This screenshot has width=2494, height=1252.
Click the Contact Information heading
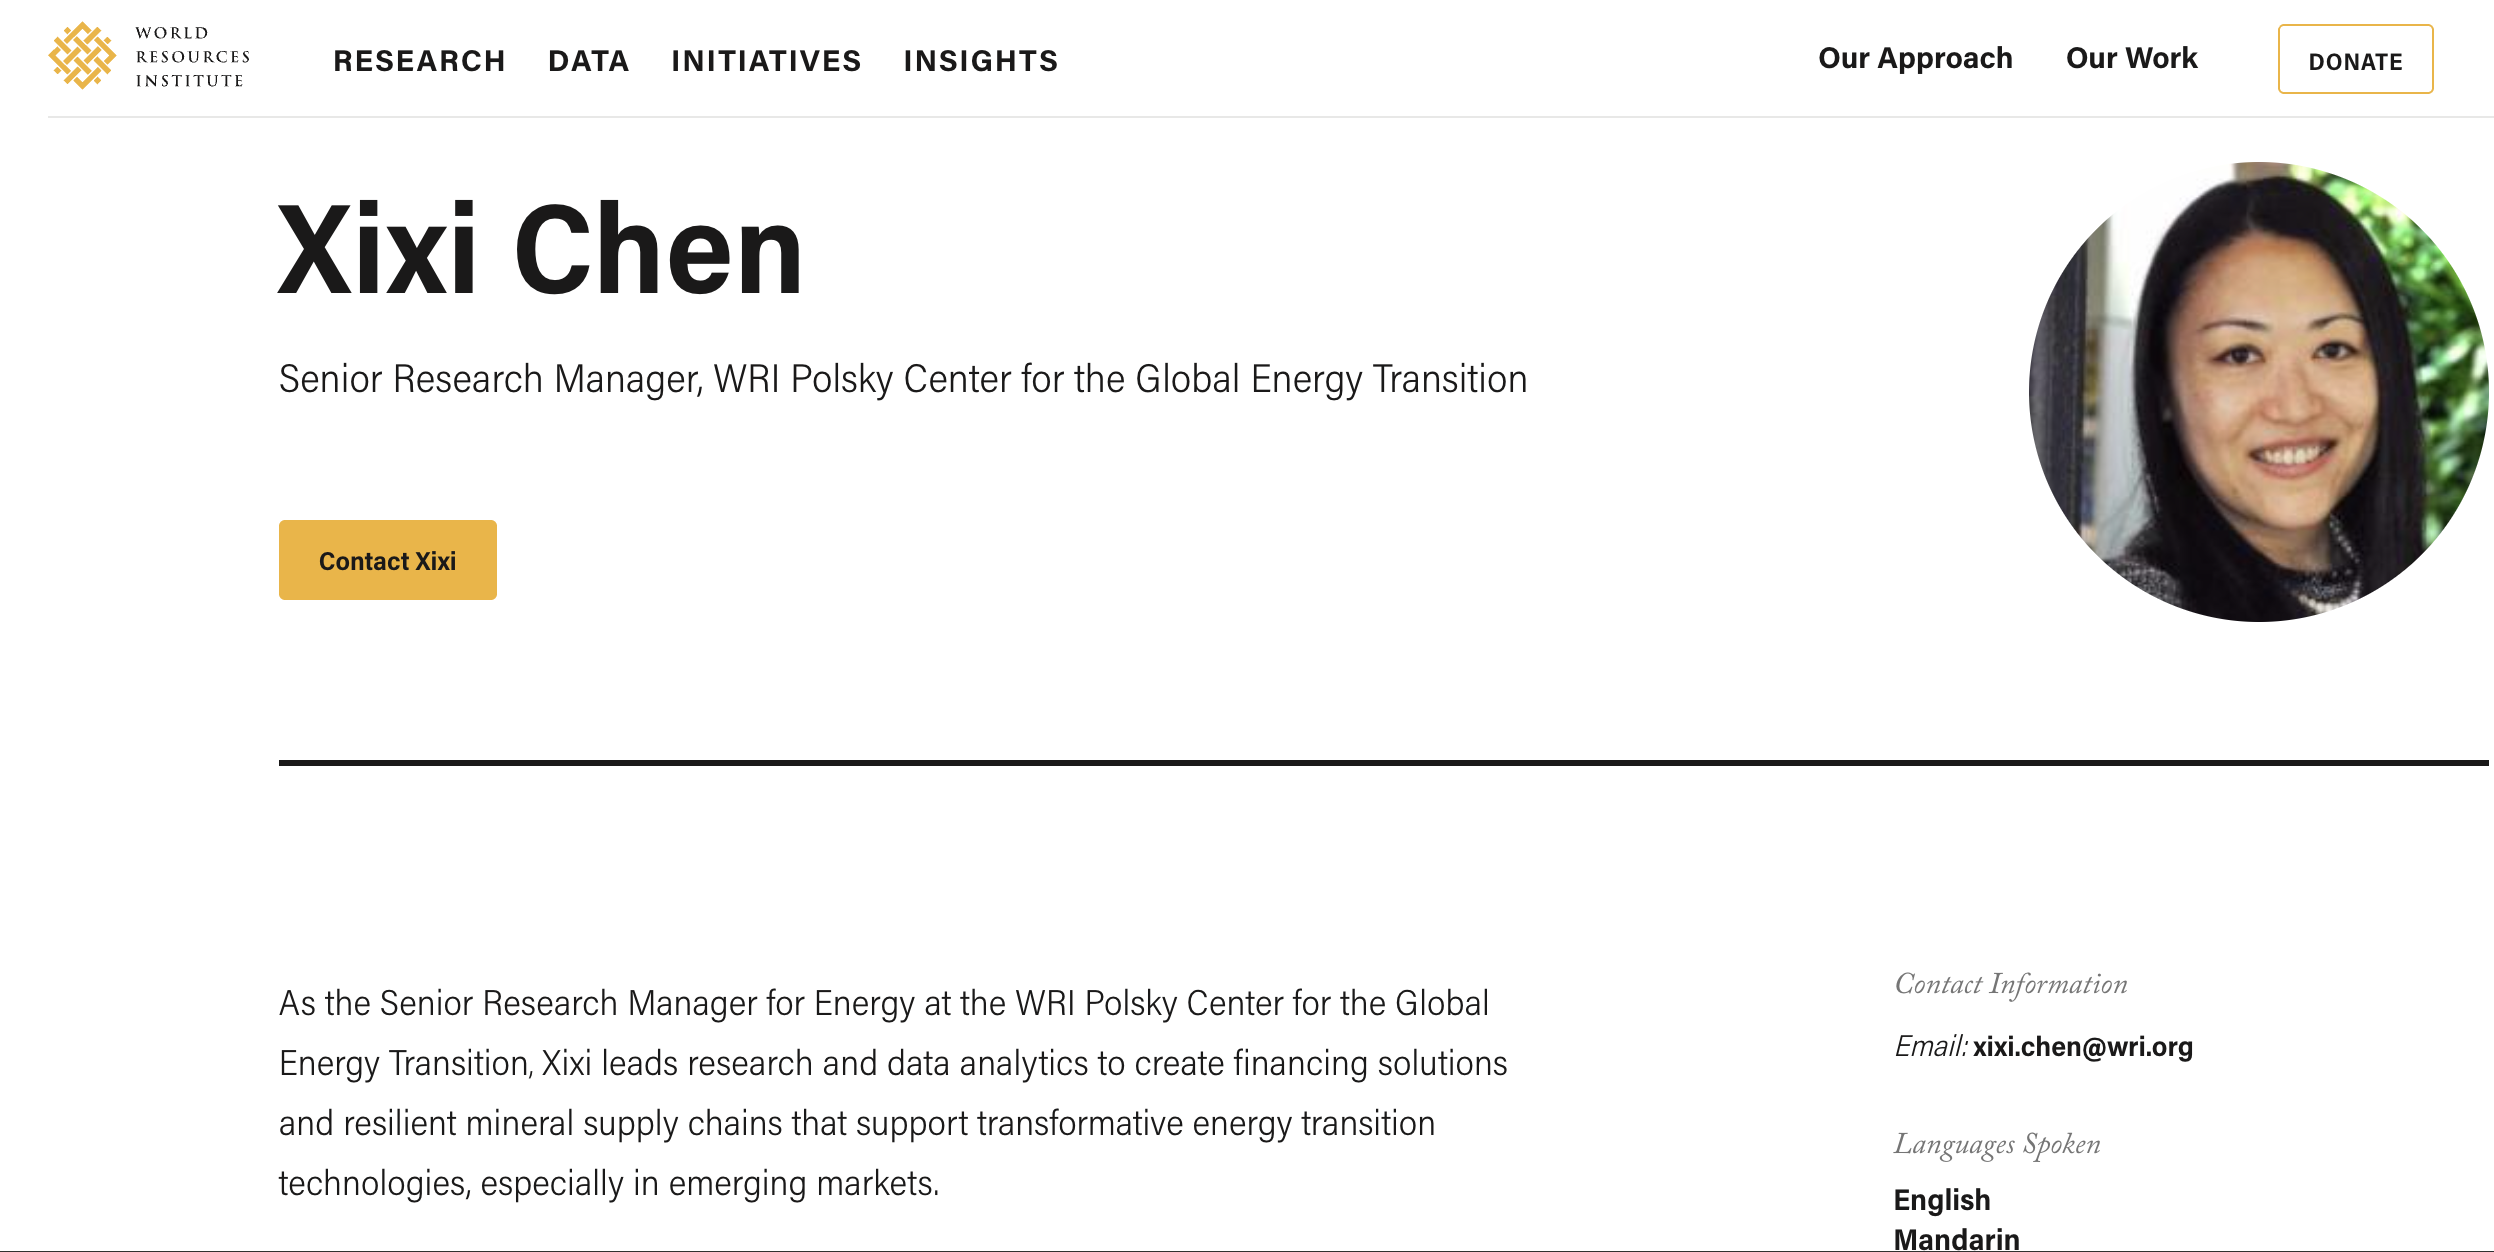tap(2010, 984)
